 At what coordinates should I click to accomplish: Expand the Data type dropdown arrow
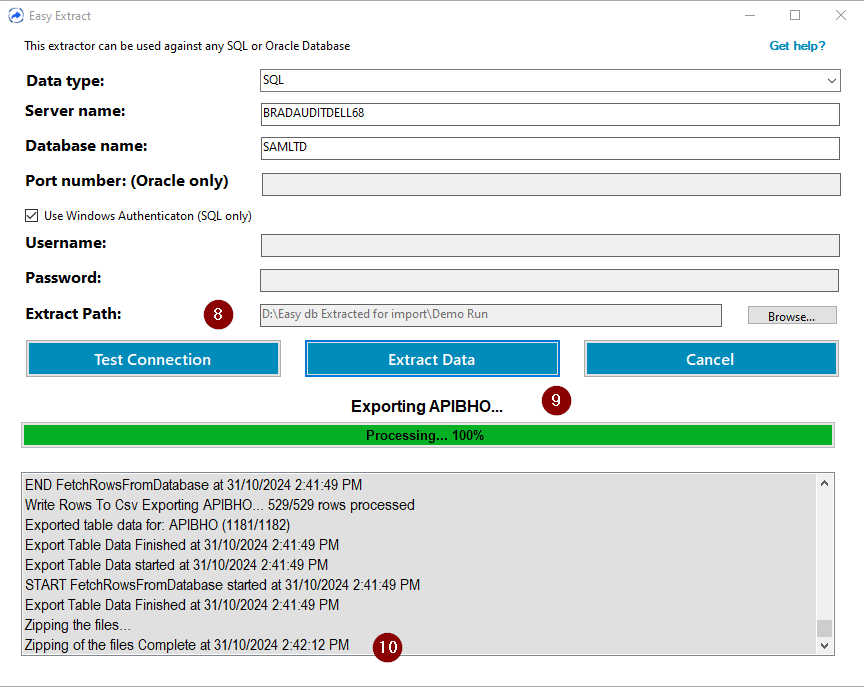click(x=831, y=80)
